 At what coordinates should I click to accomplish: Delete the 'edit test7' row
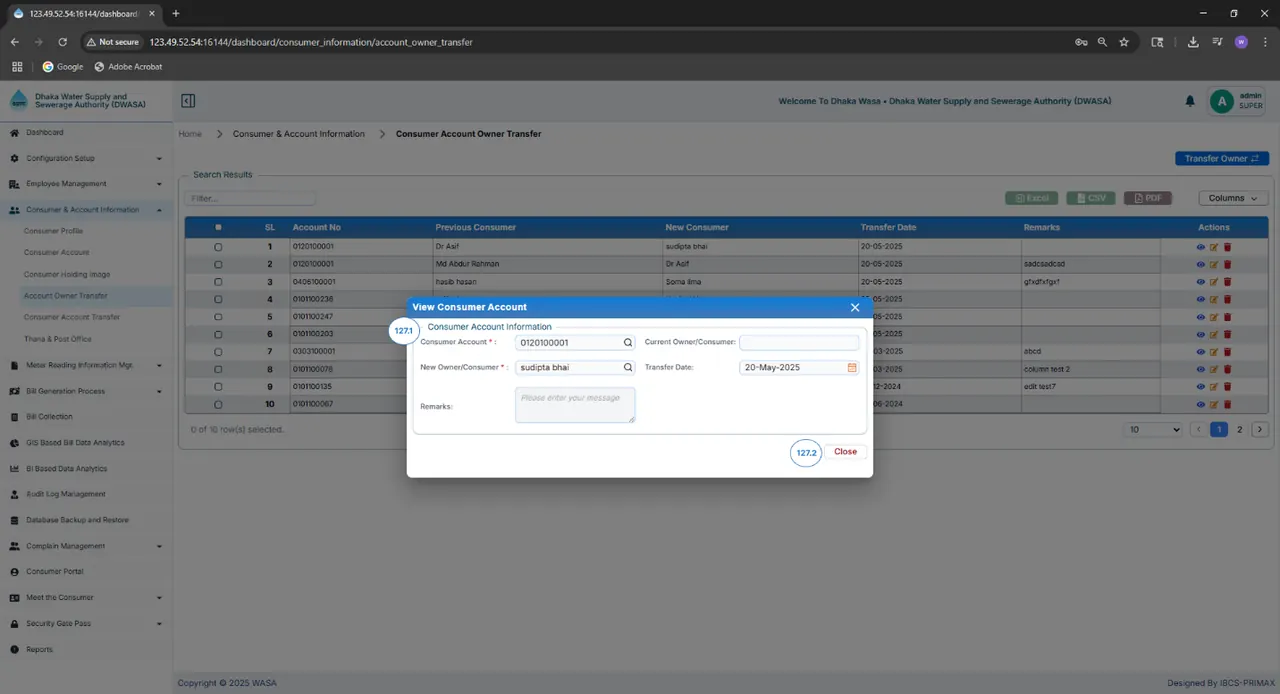(1227, 387)
